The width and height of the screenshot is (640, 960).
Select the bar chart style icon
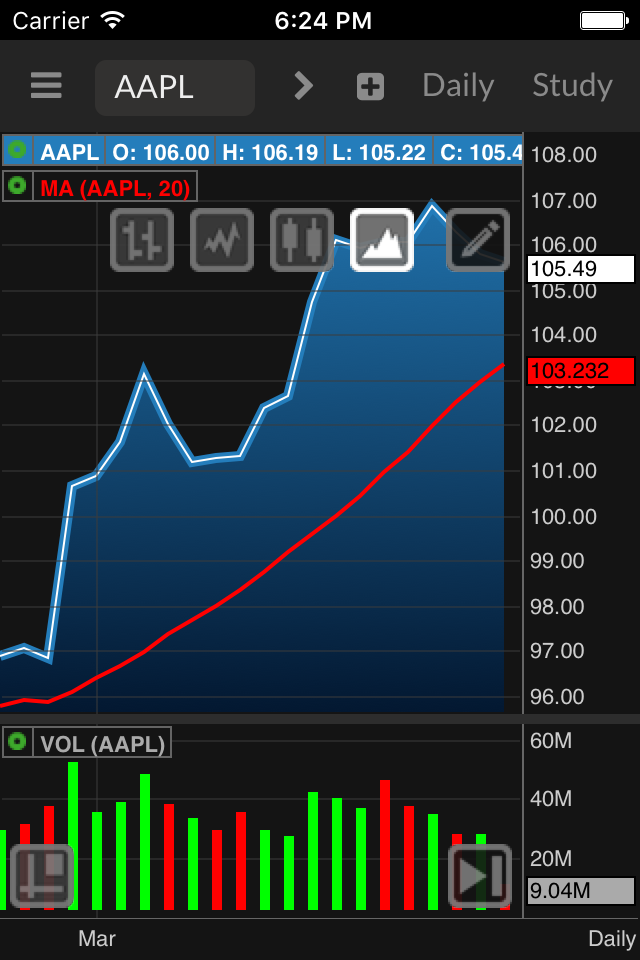[142, 240]
